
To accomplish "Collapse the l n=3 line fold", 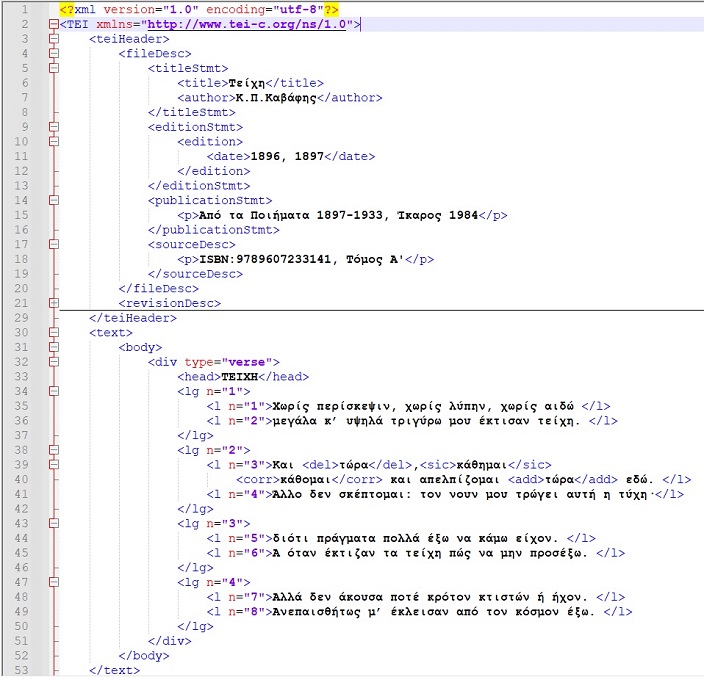I will (x=54, y=465).
